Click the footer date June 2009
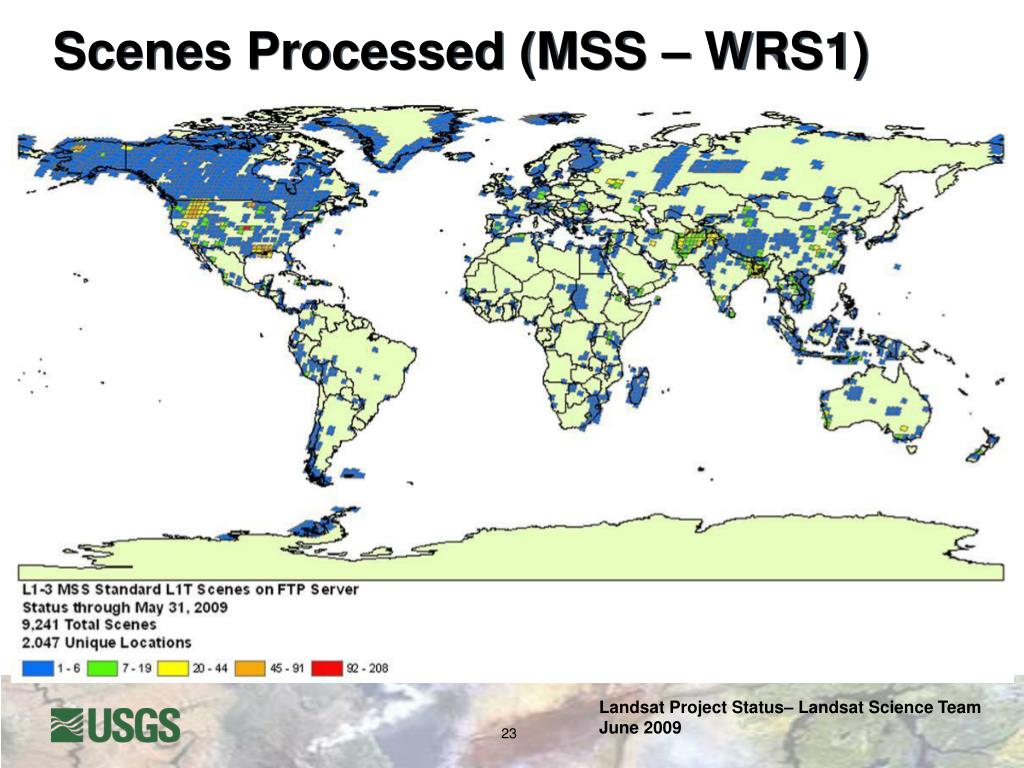Viewport: 1024px width, 768px height. [x=640, y=728]
